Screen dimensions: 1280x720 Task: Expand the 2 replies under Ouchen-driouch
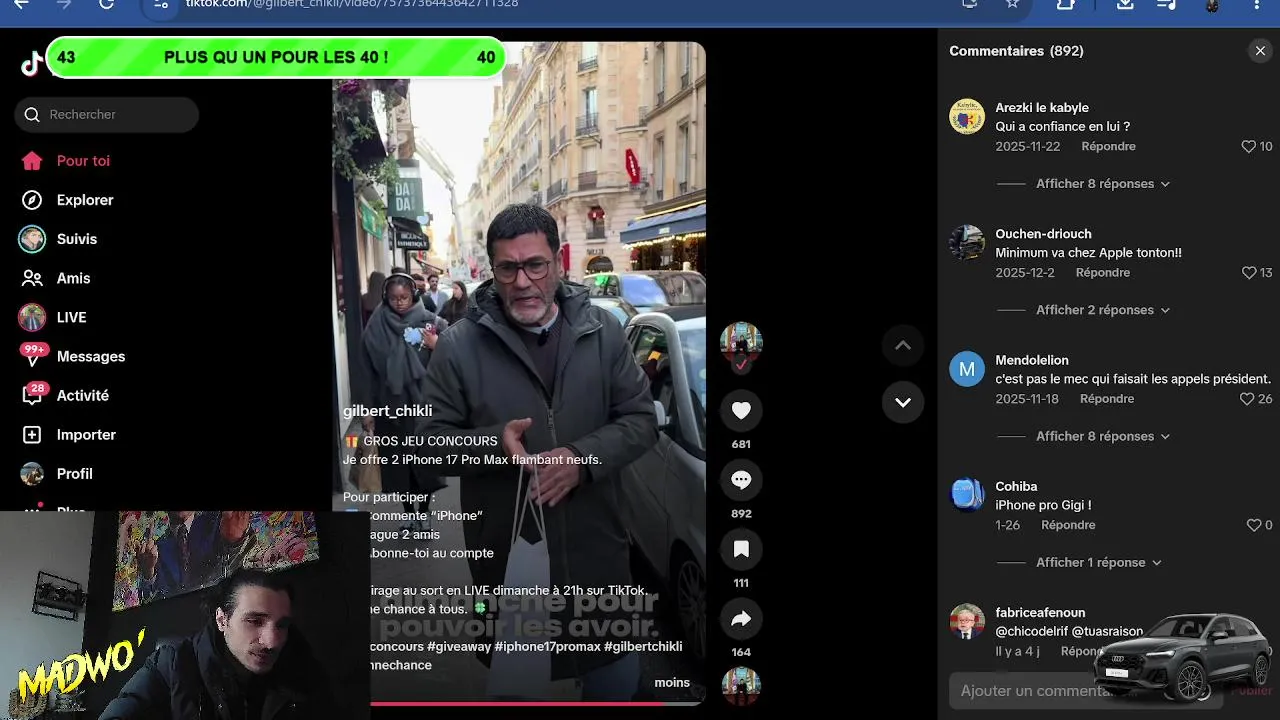pos(1103,310)
